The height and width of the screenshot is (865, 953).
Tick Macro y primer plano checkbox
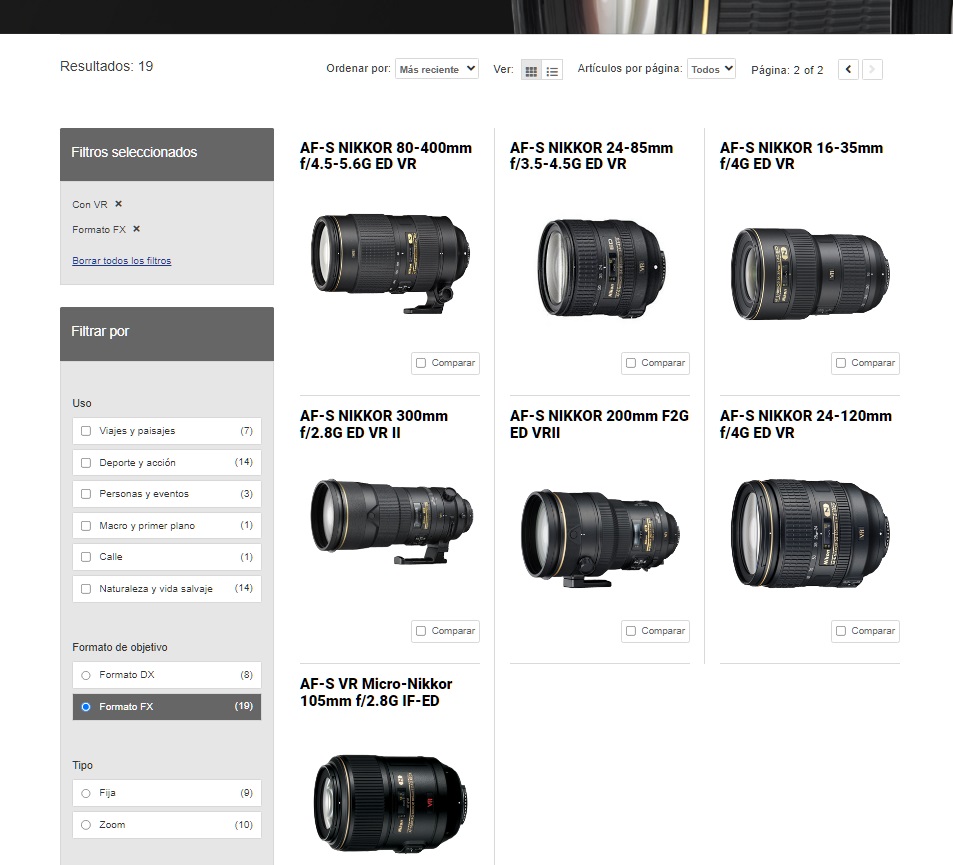pyautogui.click(x=86, y=526)
